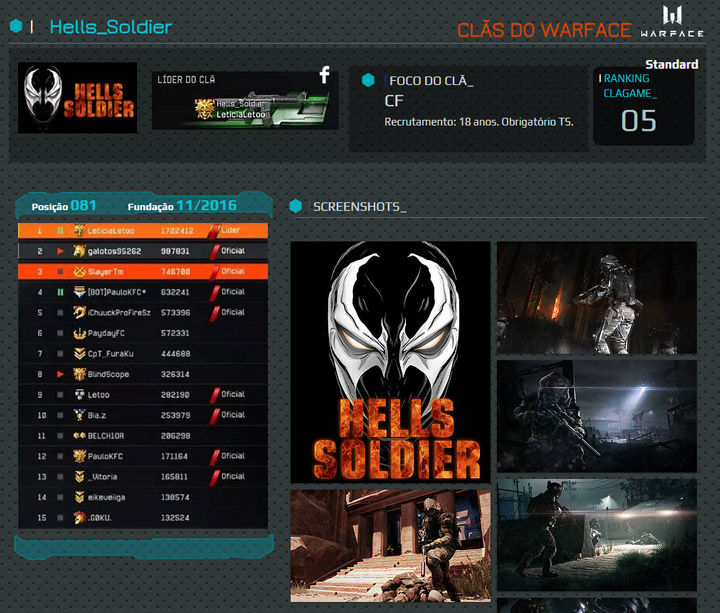
Task: Open screenshot of soldier in burning forest
Action: (x=596, y=298)
